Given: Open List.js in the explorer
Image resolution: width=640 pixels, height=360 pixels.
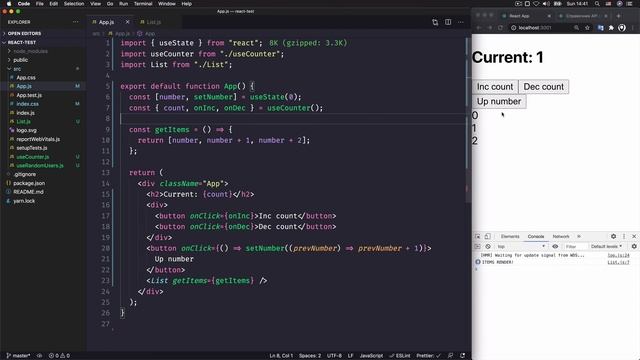Looking at the screenshot, I should pos(23,122).
